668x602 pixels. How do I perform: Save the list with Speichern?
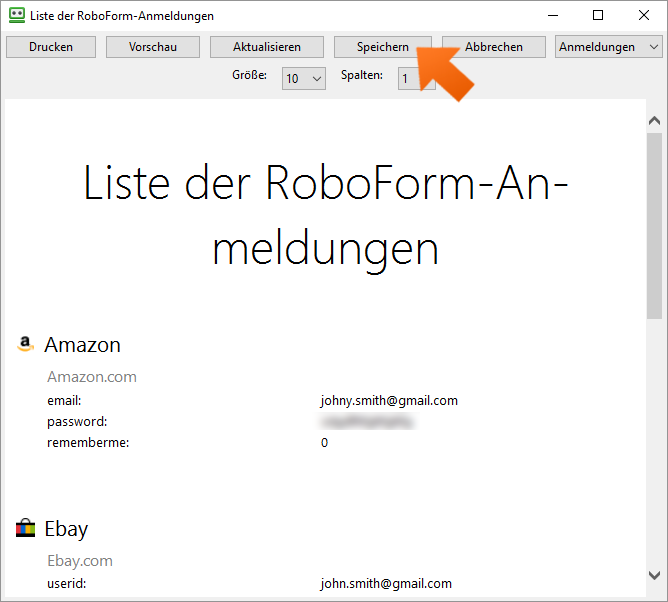pos(383,47)
